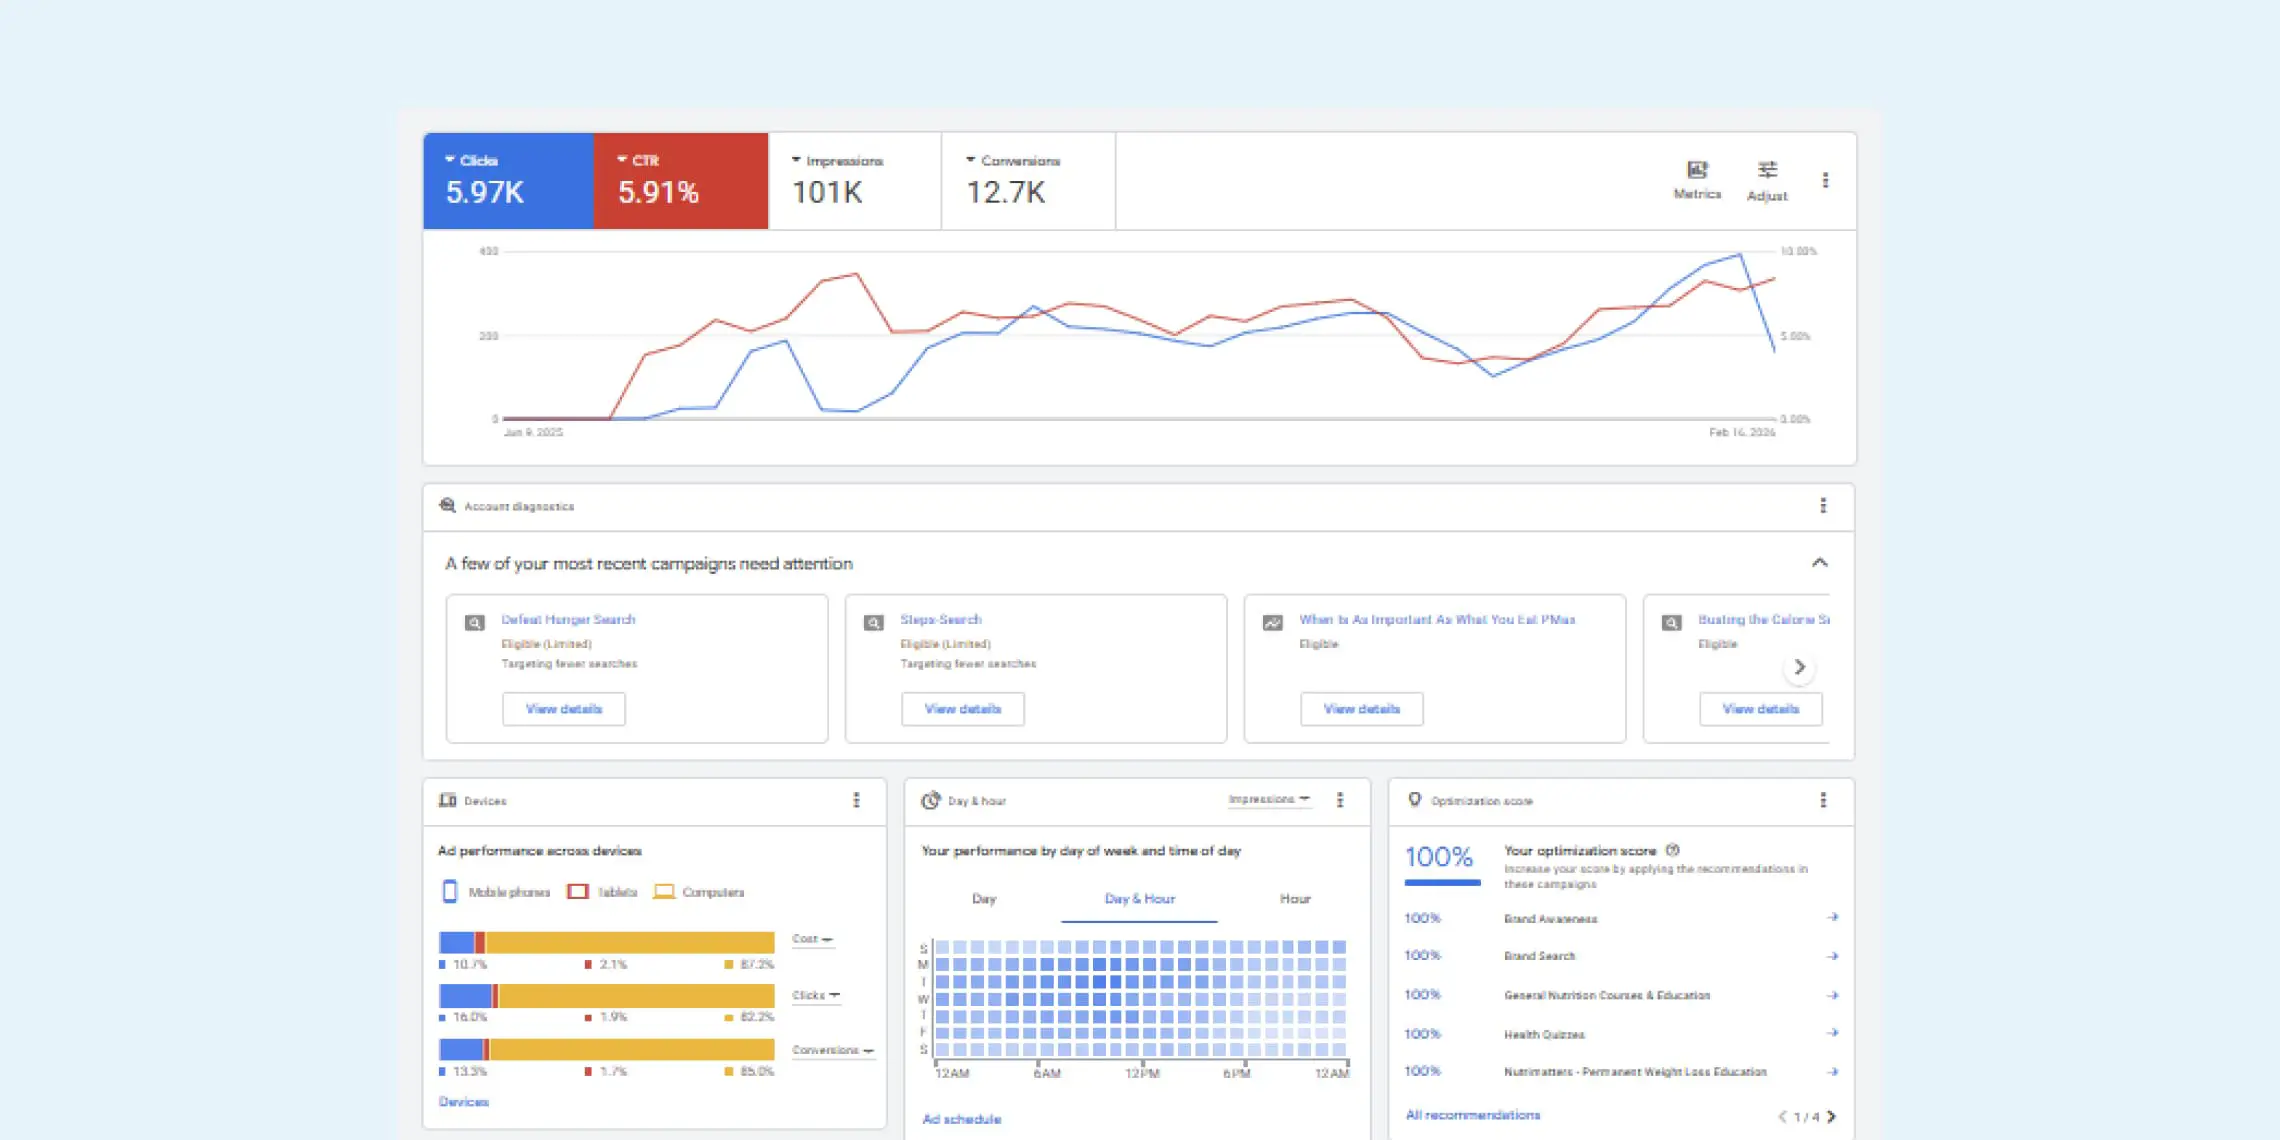Go to next recommendations page arrow

tap(1831, 1117)
